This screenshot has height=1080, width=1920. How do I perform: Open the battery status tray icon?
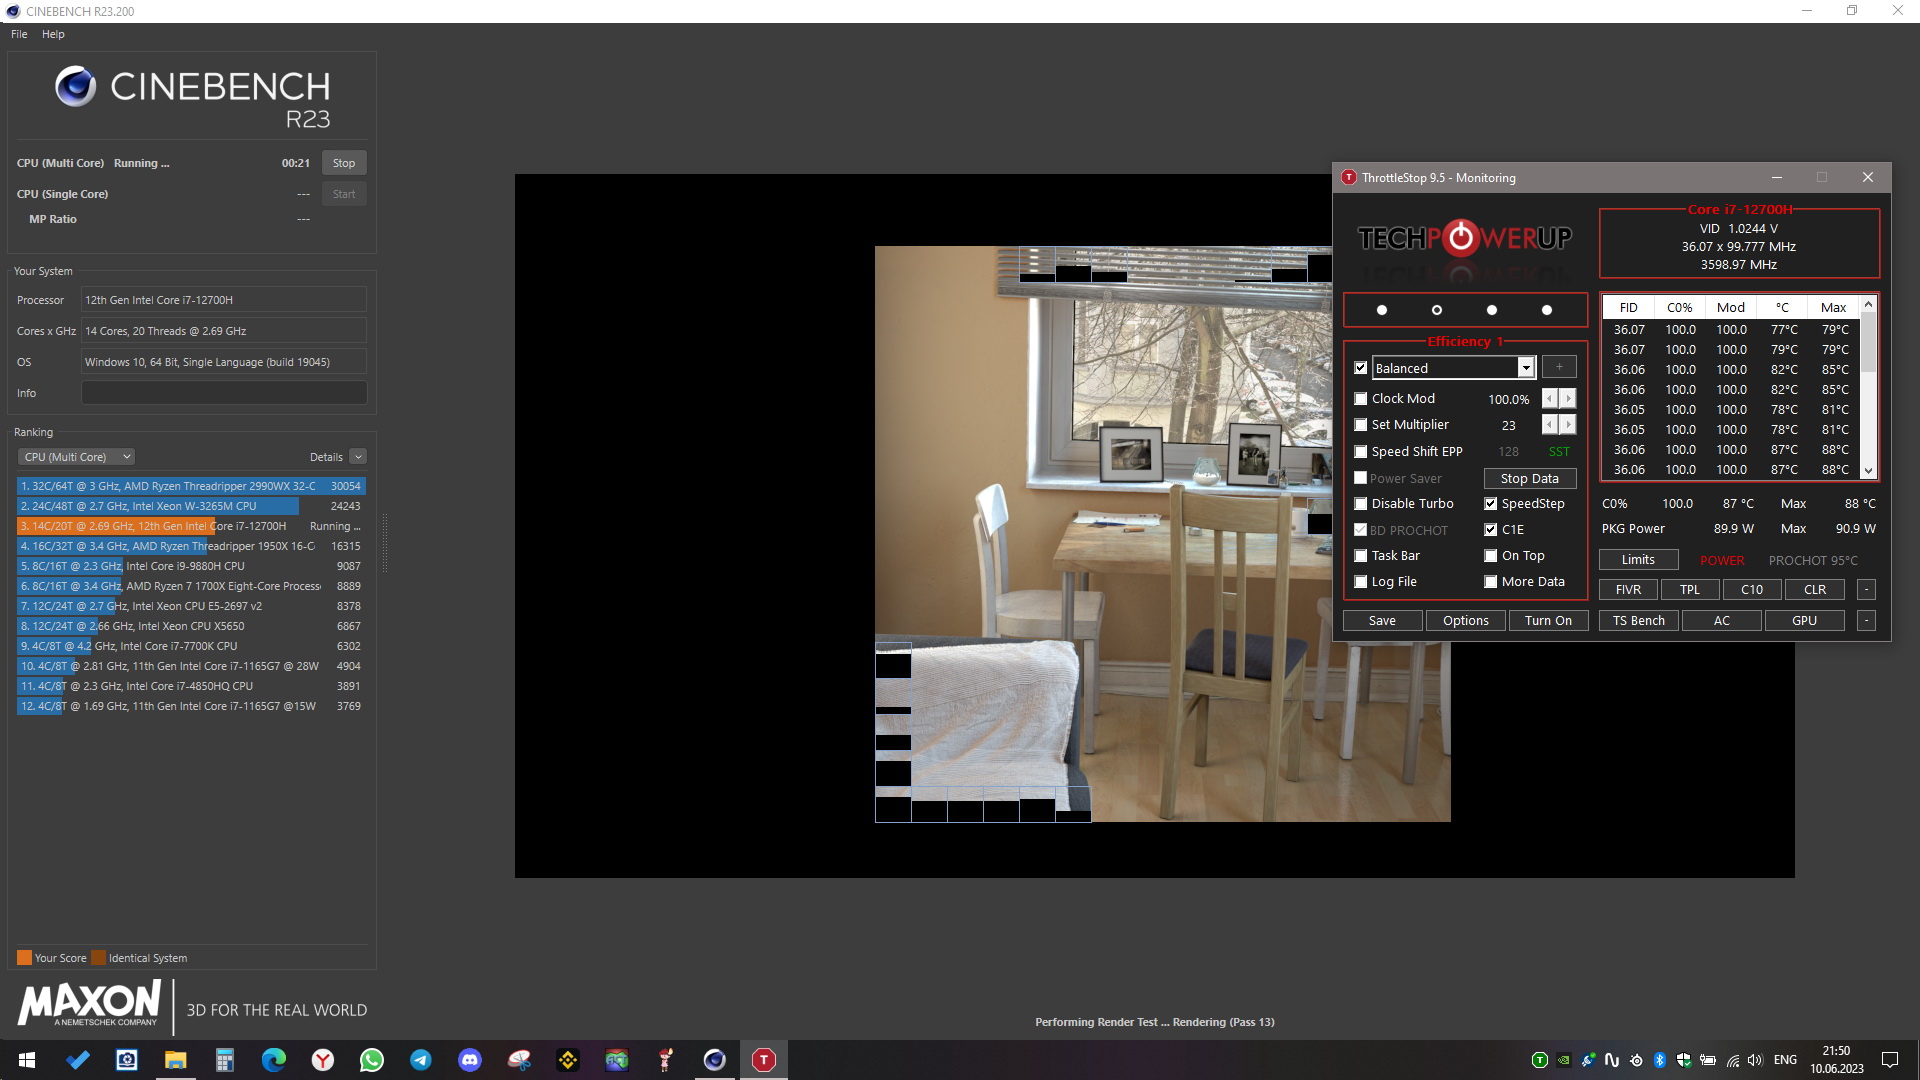1708,1060
